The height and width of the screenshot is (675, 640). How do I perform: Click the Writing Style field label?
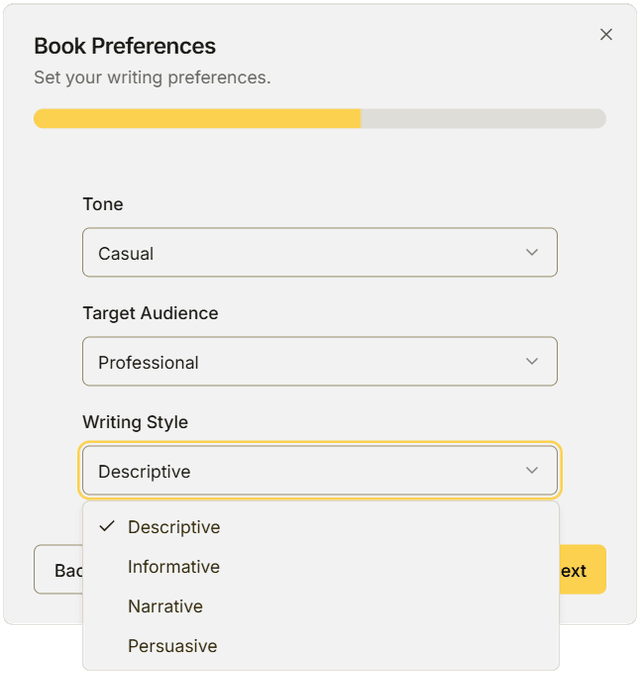click(x=135, y=422)
